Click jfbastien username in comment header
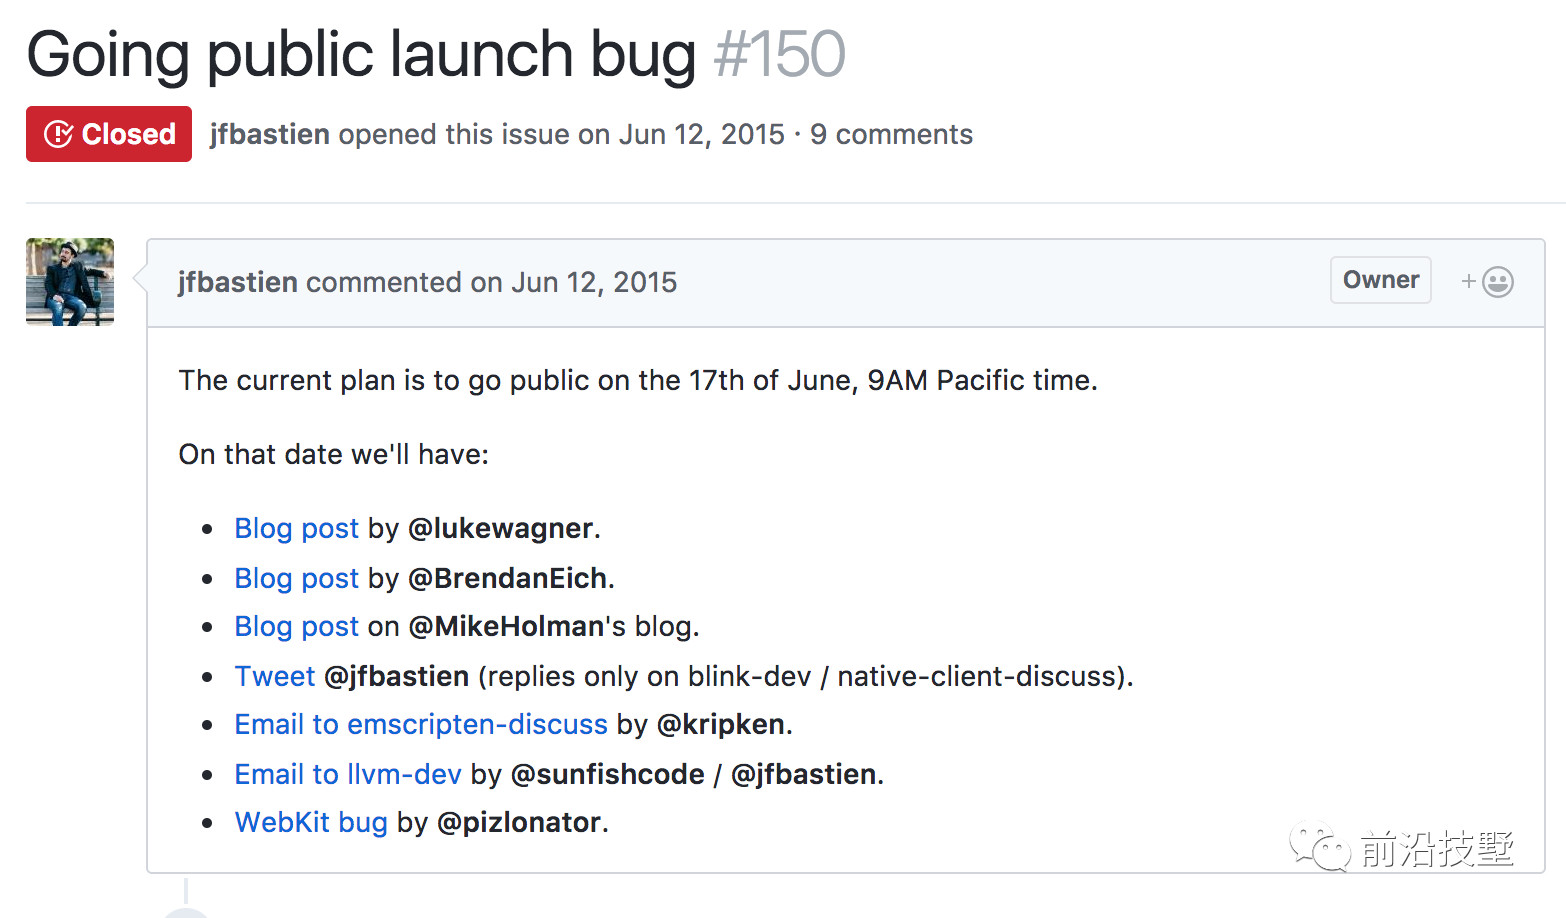The width and height of the screenshot is (1566, 918). pyautogui.click(x=238, y=282)
